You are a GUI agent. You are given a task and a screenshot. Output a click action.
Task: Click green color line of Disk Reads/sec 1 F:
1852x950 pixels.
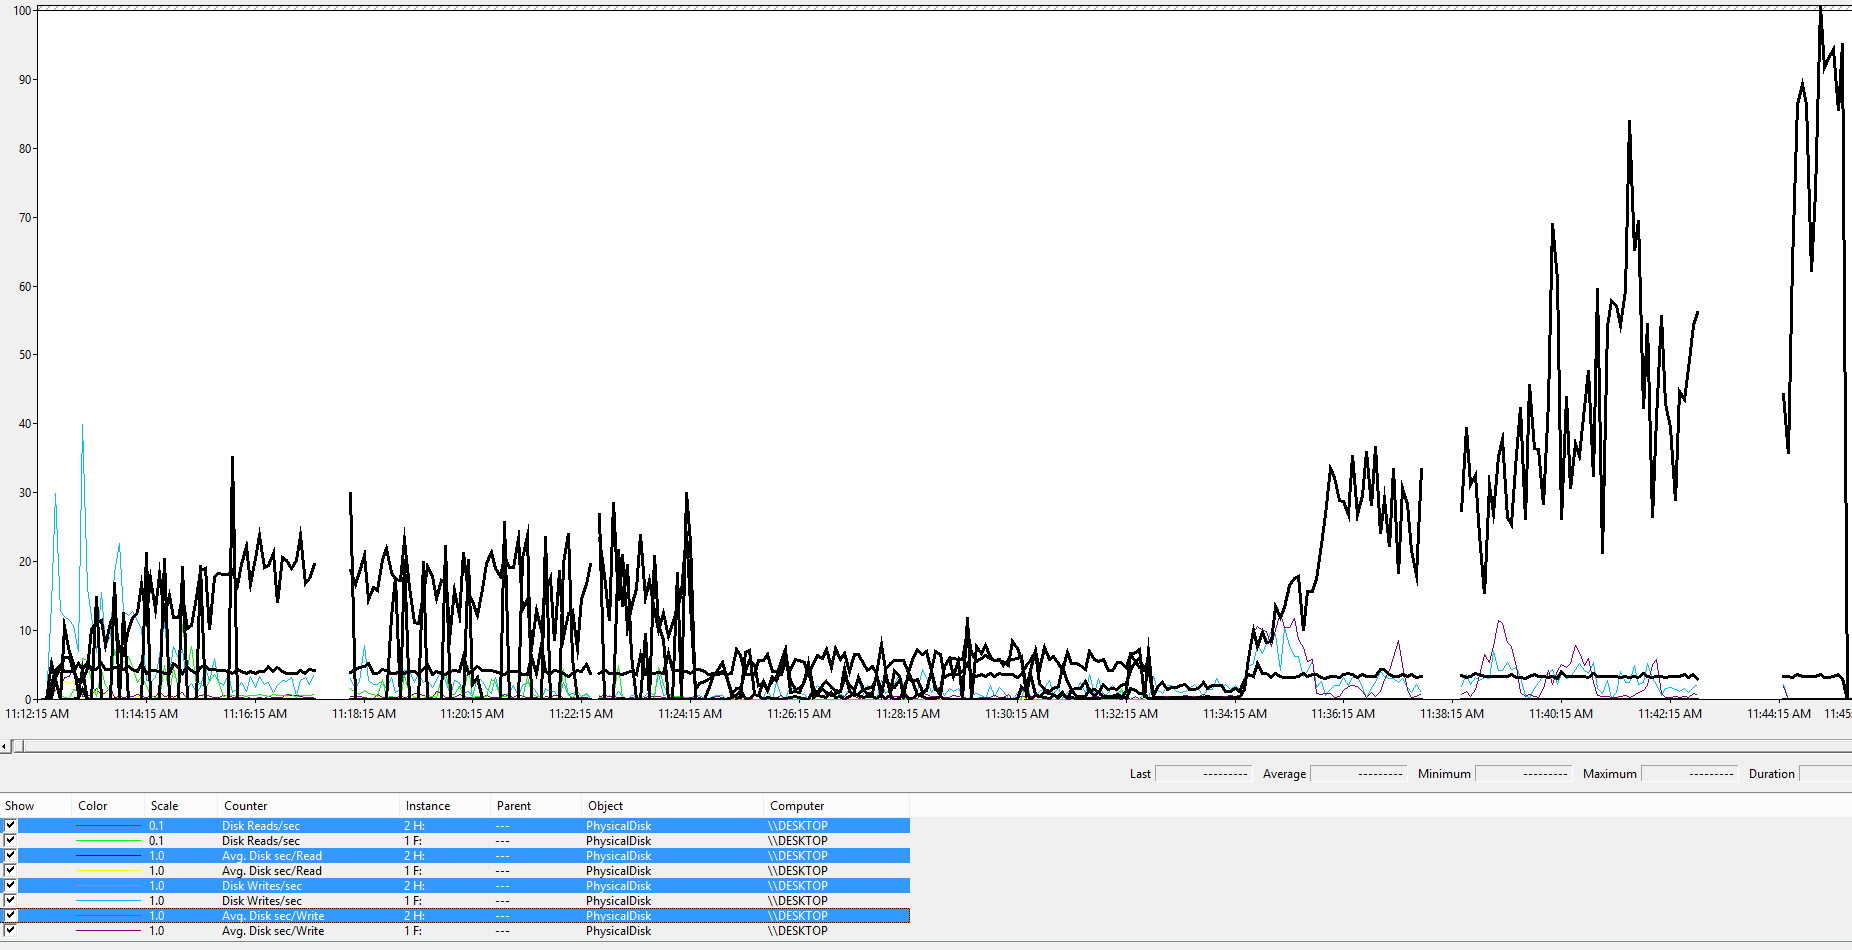click(108, 841)
